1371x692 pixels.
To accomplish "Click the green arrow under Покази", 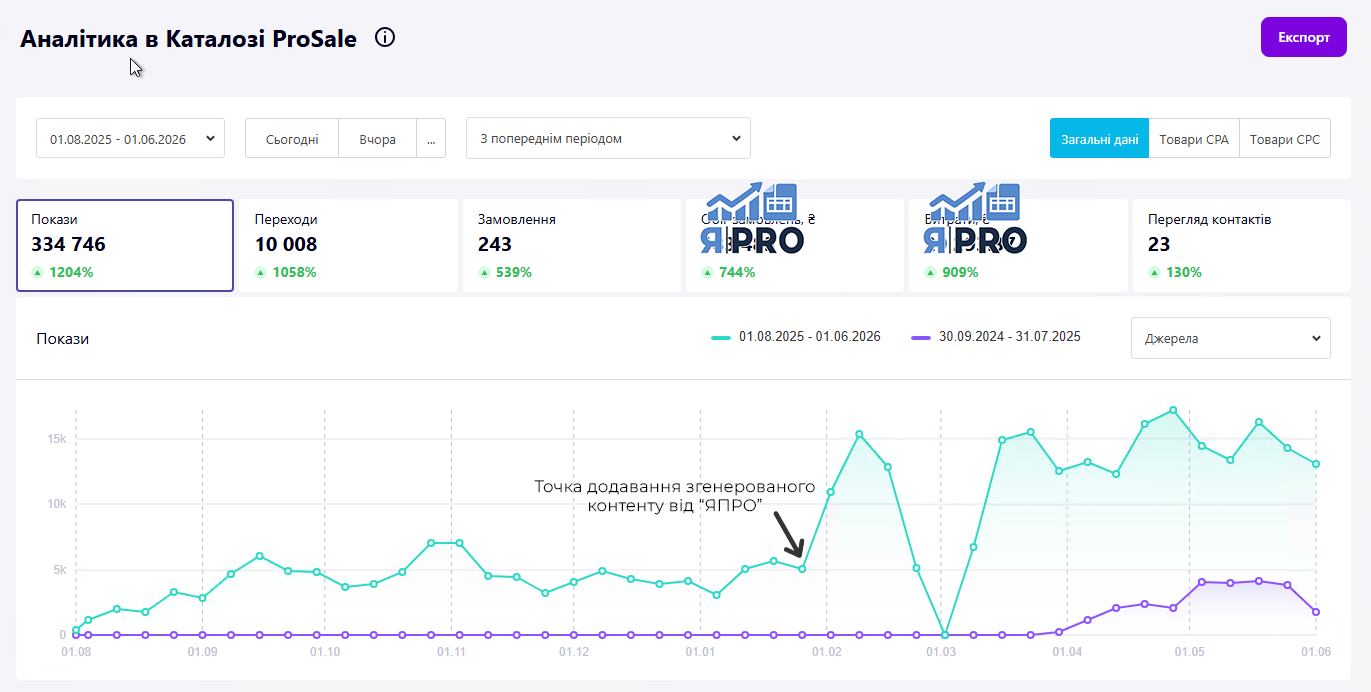I will [37, 272].
